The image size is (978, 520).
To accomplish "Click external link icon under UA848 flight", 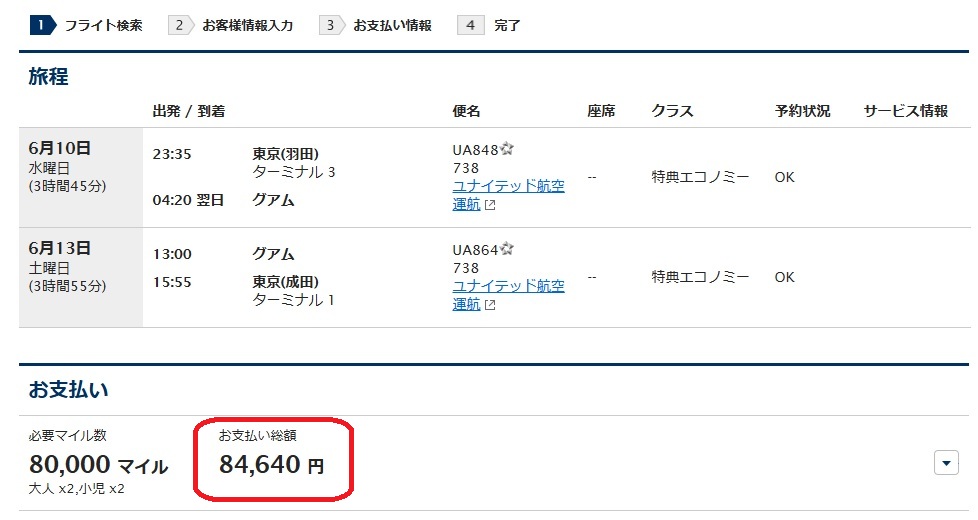I will [x=489, y=205].
